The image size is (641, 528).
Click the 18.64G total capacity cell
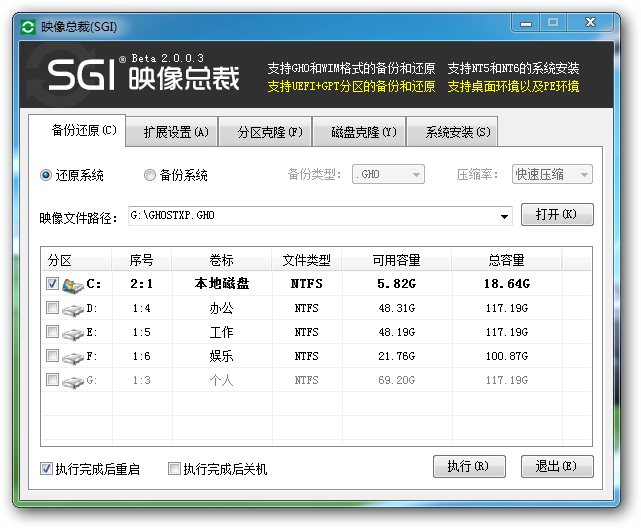[507, 284]
